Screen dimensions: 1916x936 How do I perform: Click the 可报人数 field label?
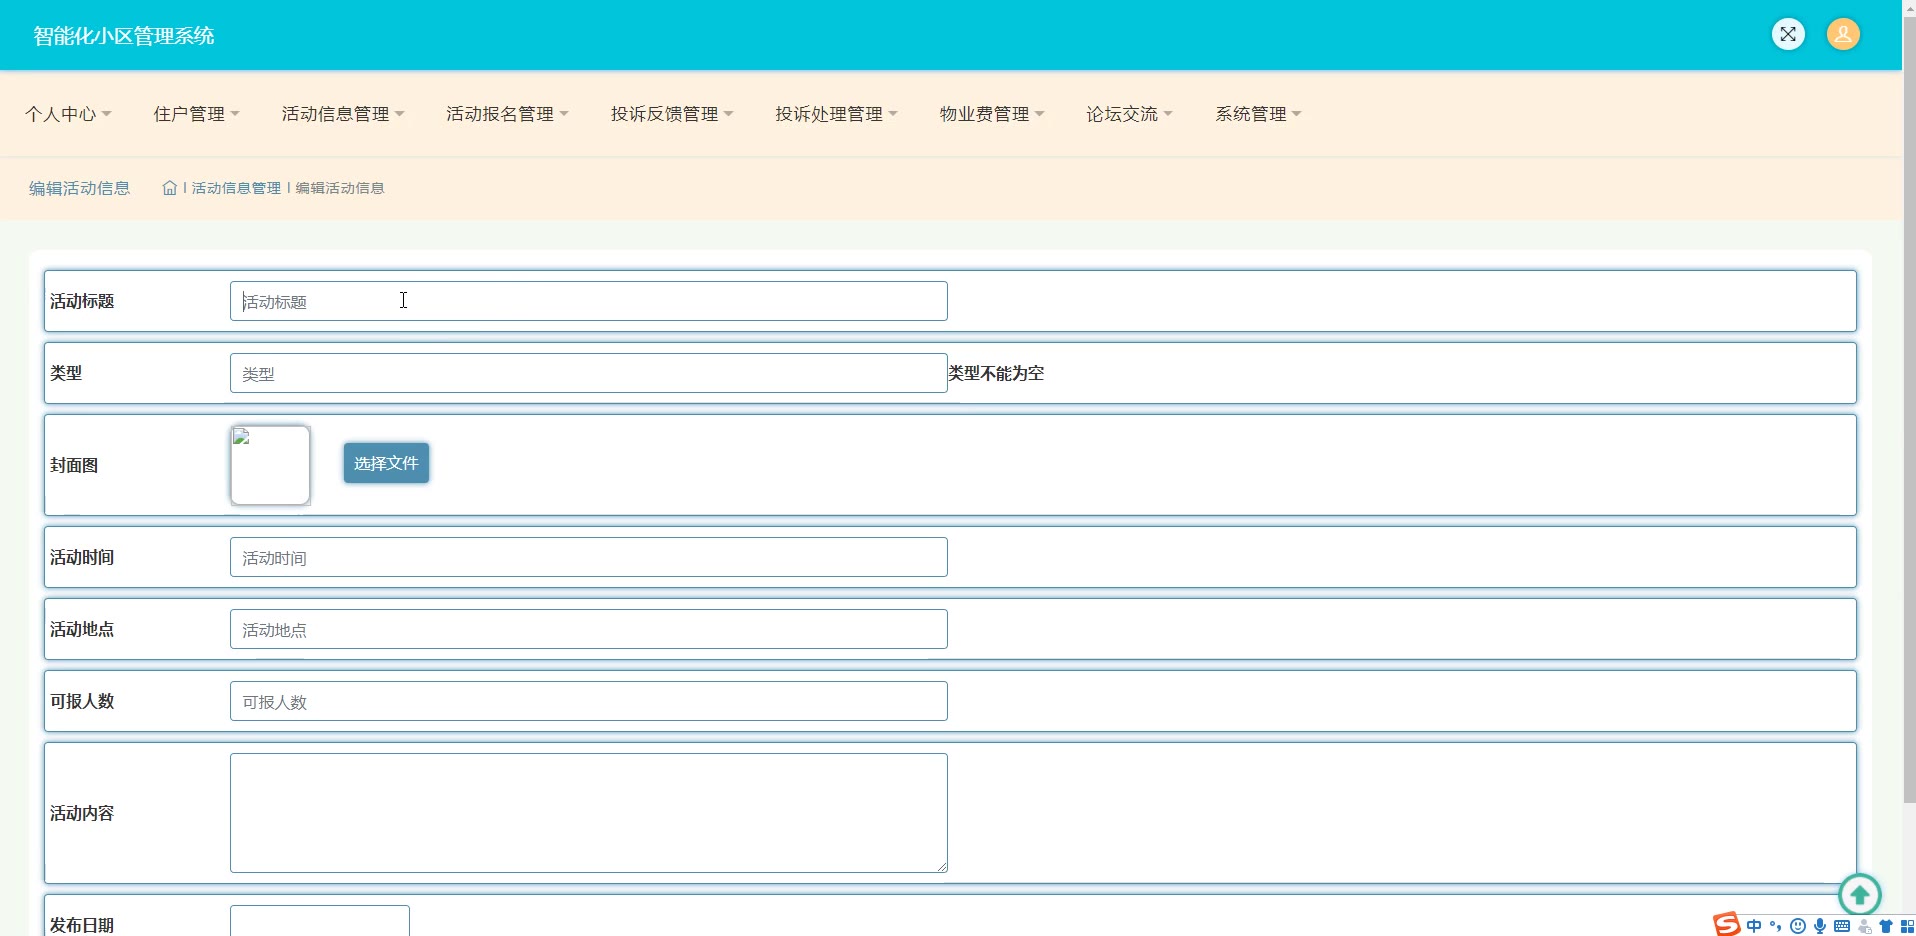click(82, 701)
